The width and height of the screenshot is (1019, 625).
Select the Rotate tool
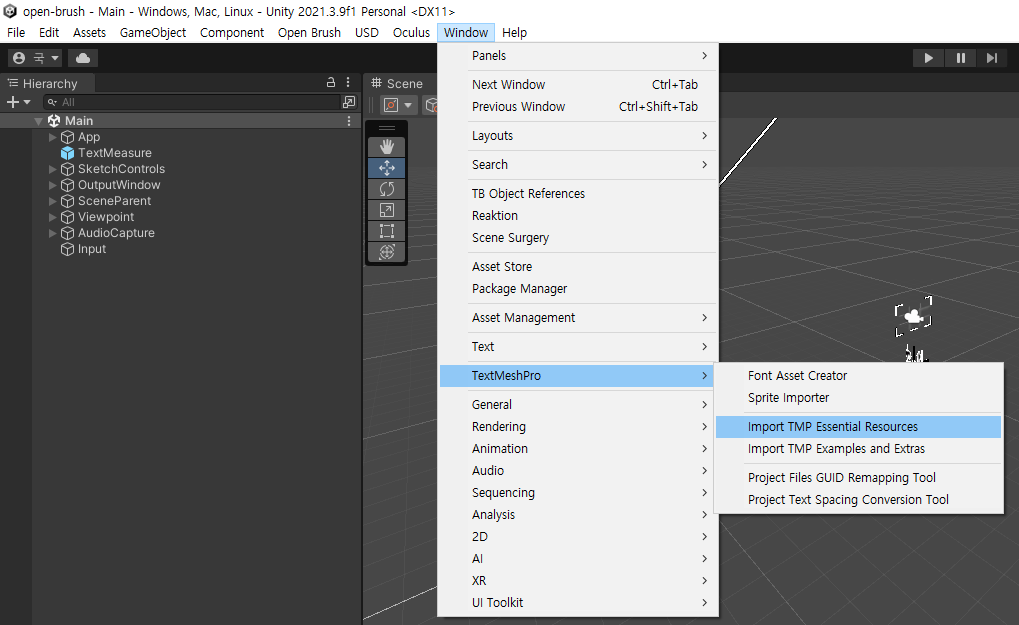coord(387,189)
